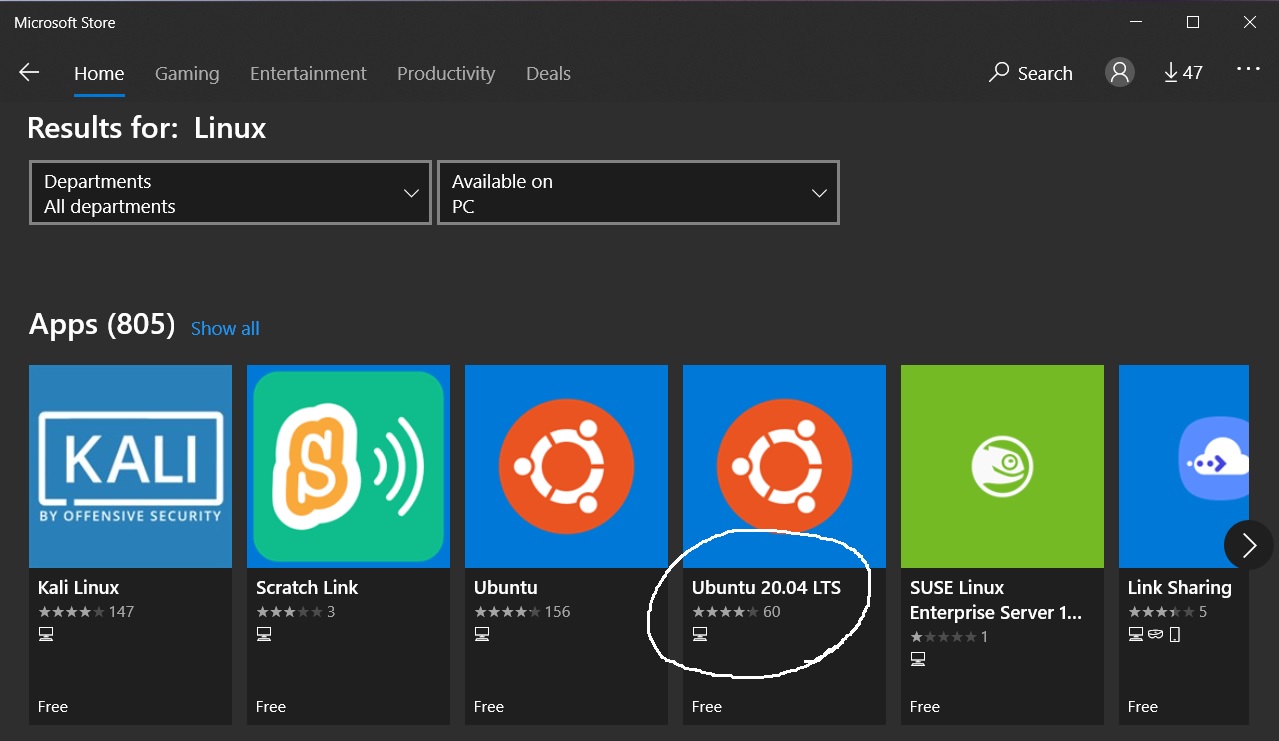The image size is (1279, 741).
Task: Show next apps with right arrow
Action: (1248, 545)
